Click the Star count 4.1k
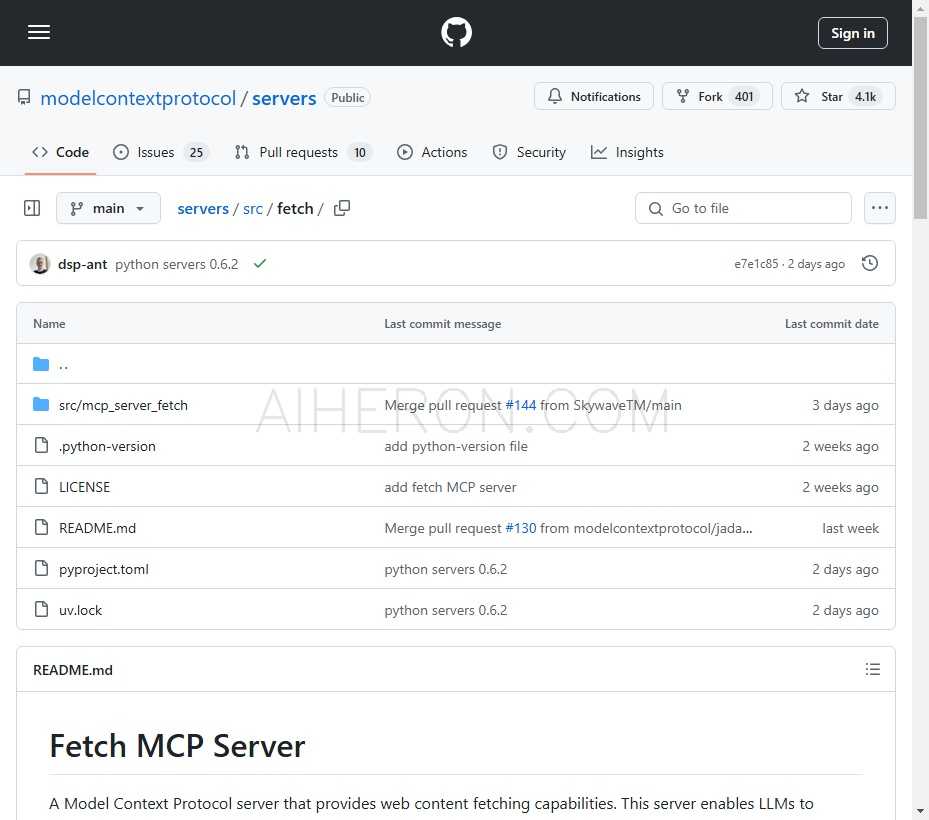 [x=865, y=97]
